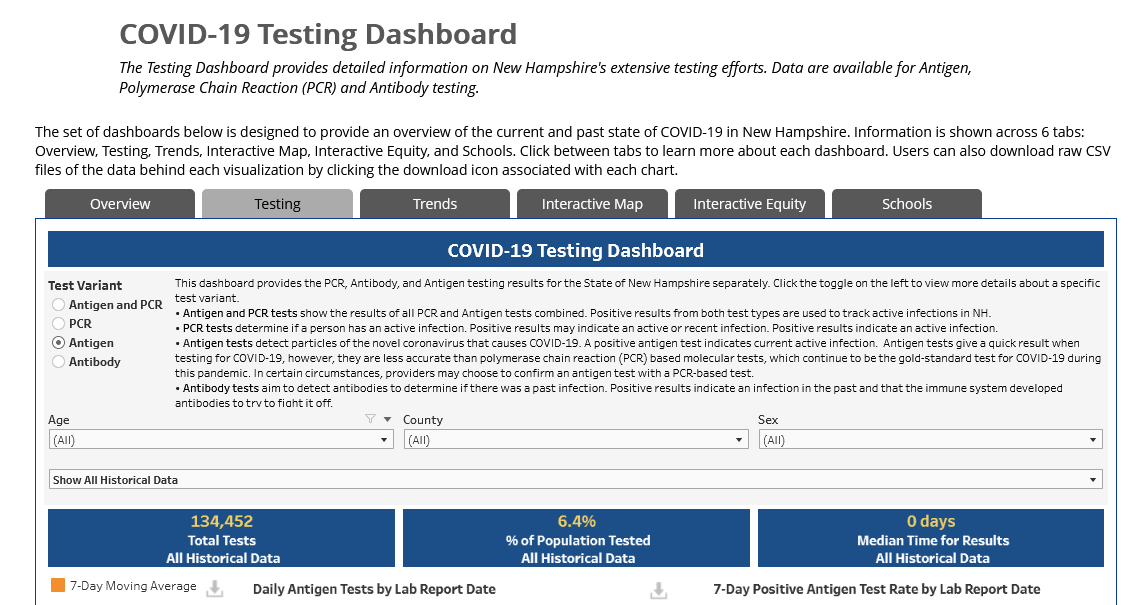Open the Interactive Equity tab
The image size is (1130, 605).
749,204
